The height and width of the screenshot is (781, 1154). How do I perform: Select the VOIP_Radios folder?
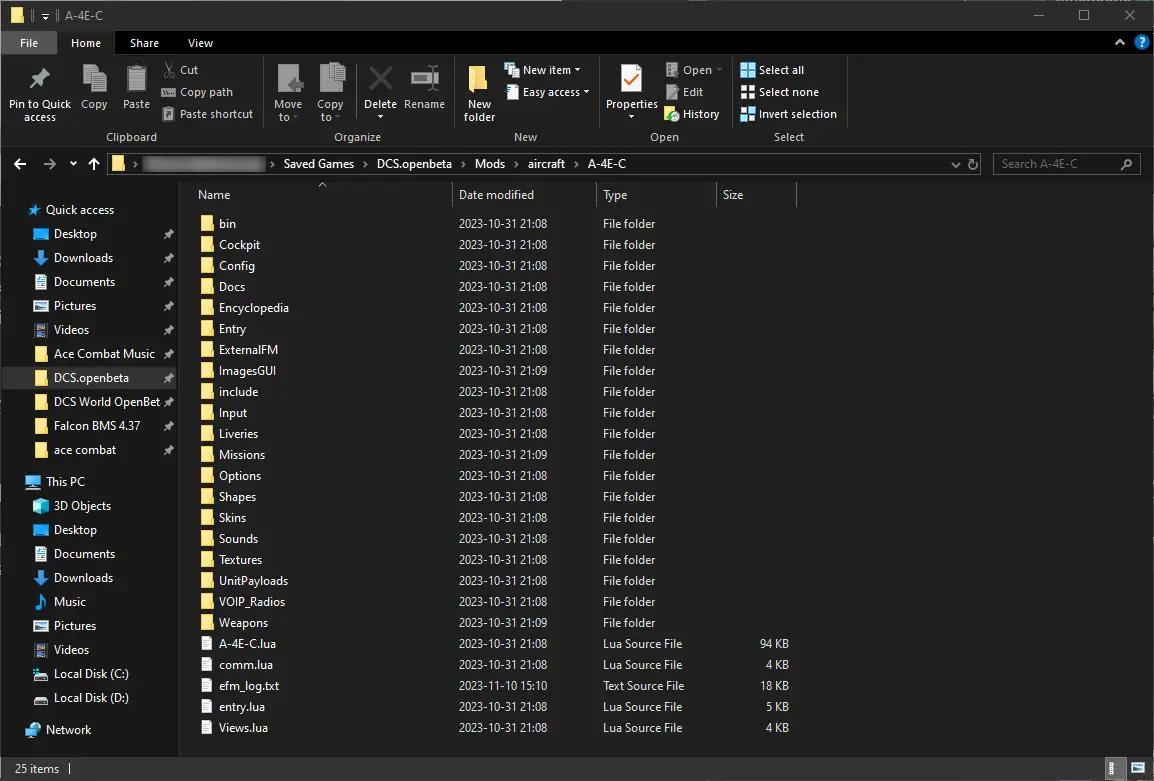[252, 602]
